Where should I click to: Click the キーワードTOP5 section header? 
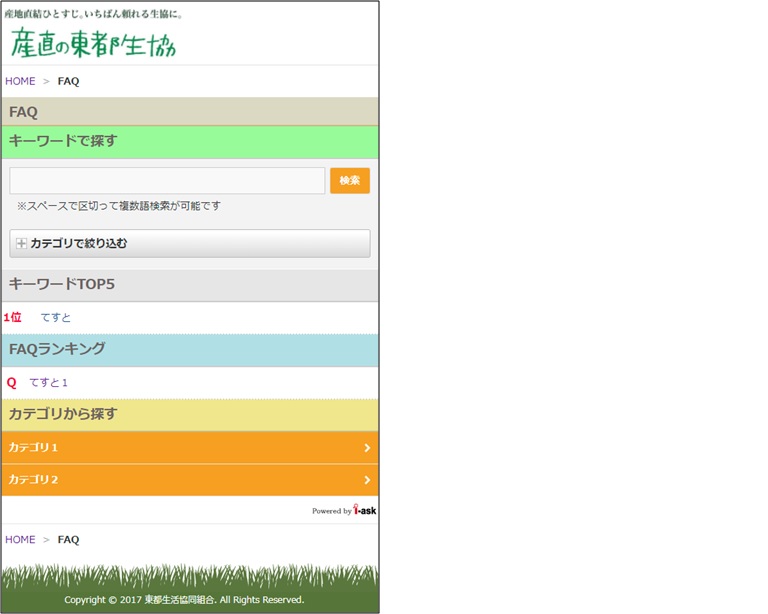click(x=62, y=285)
